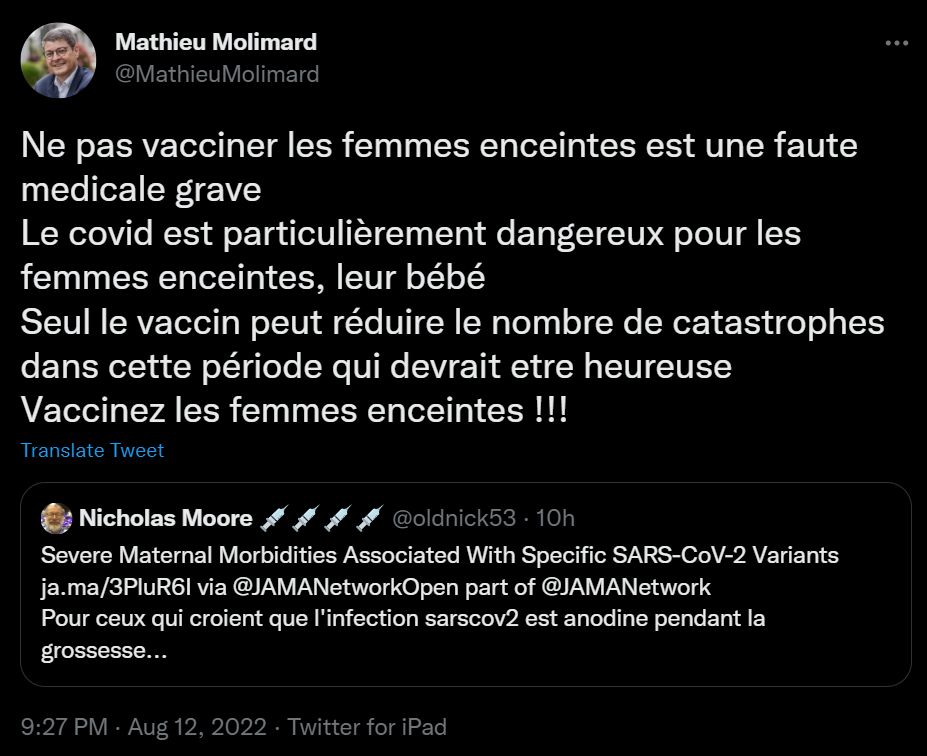Open the Twitter for iPad source link

pyautogui.click(x=367, y=727)
